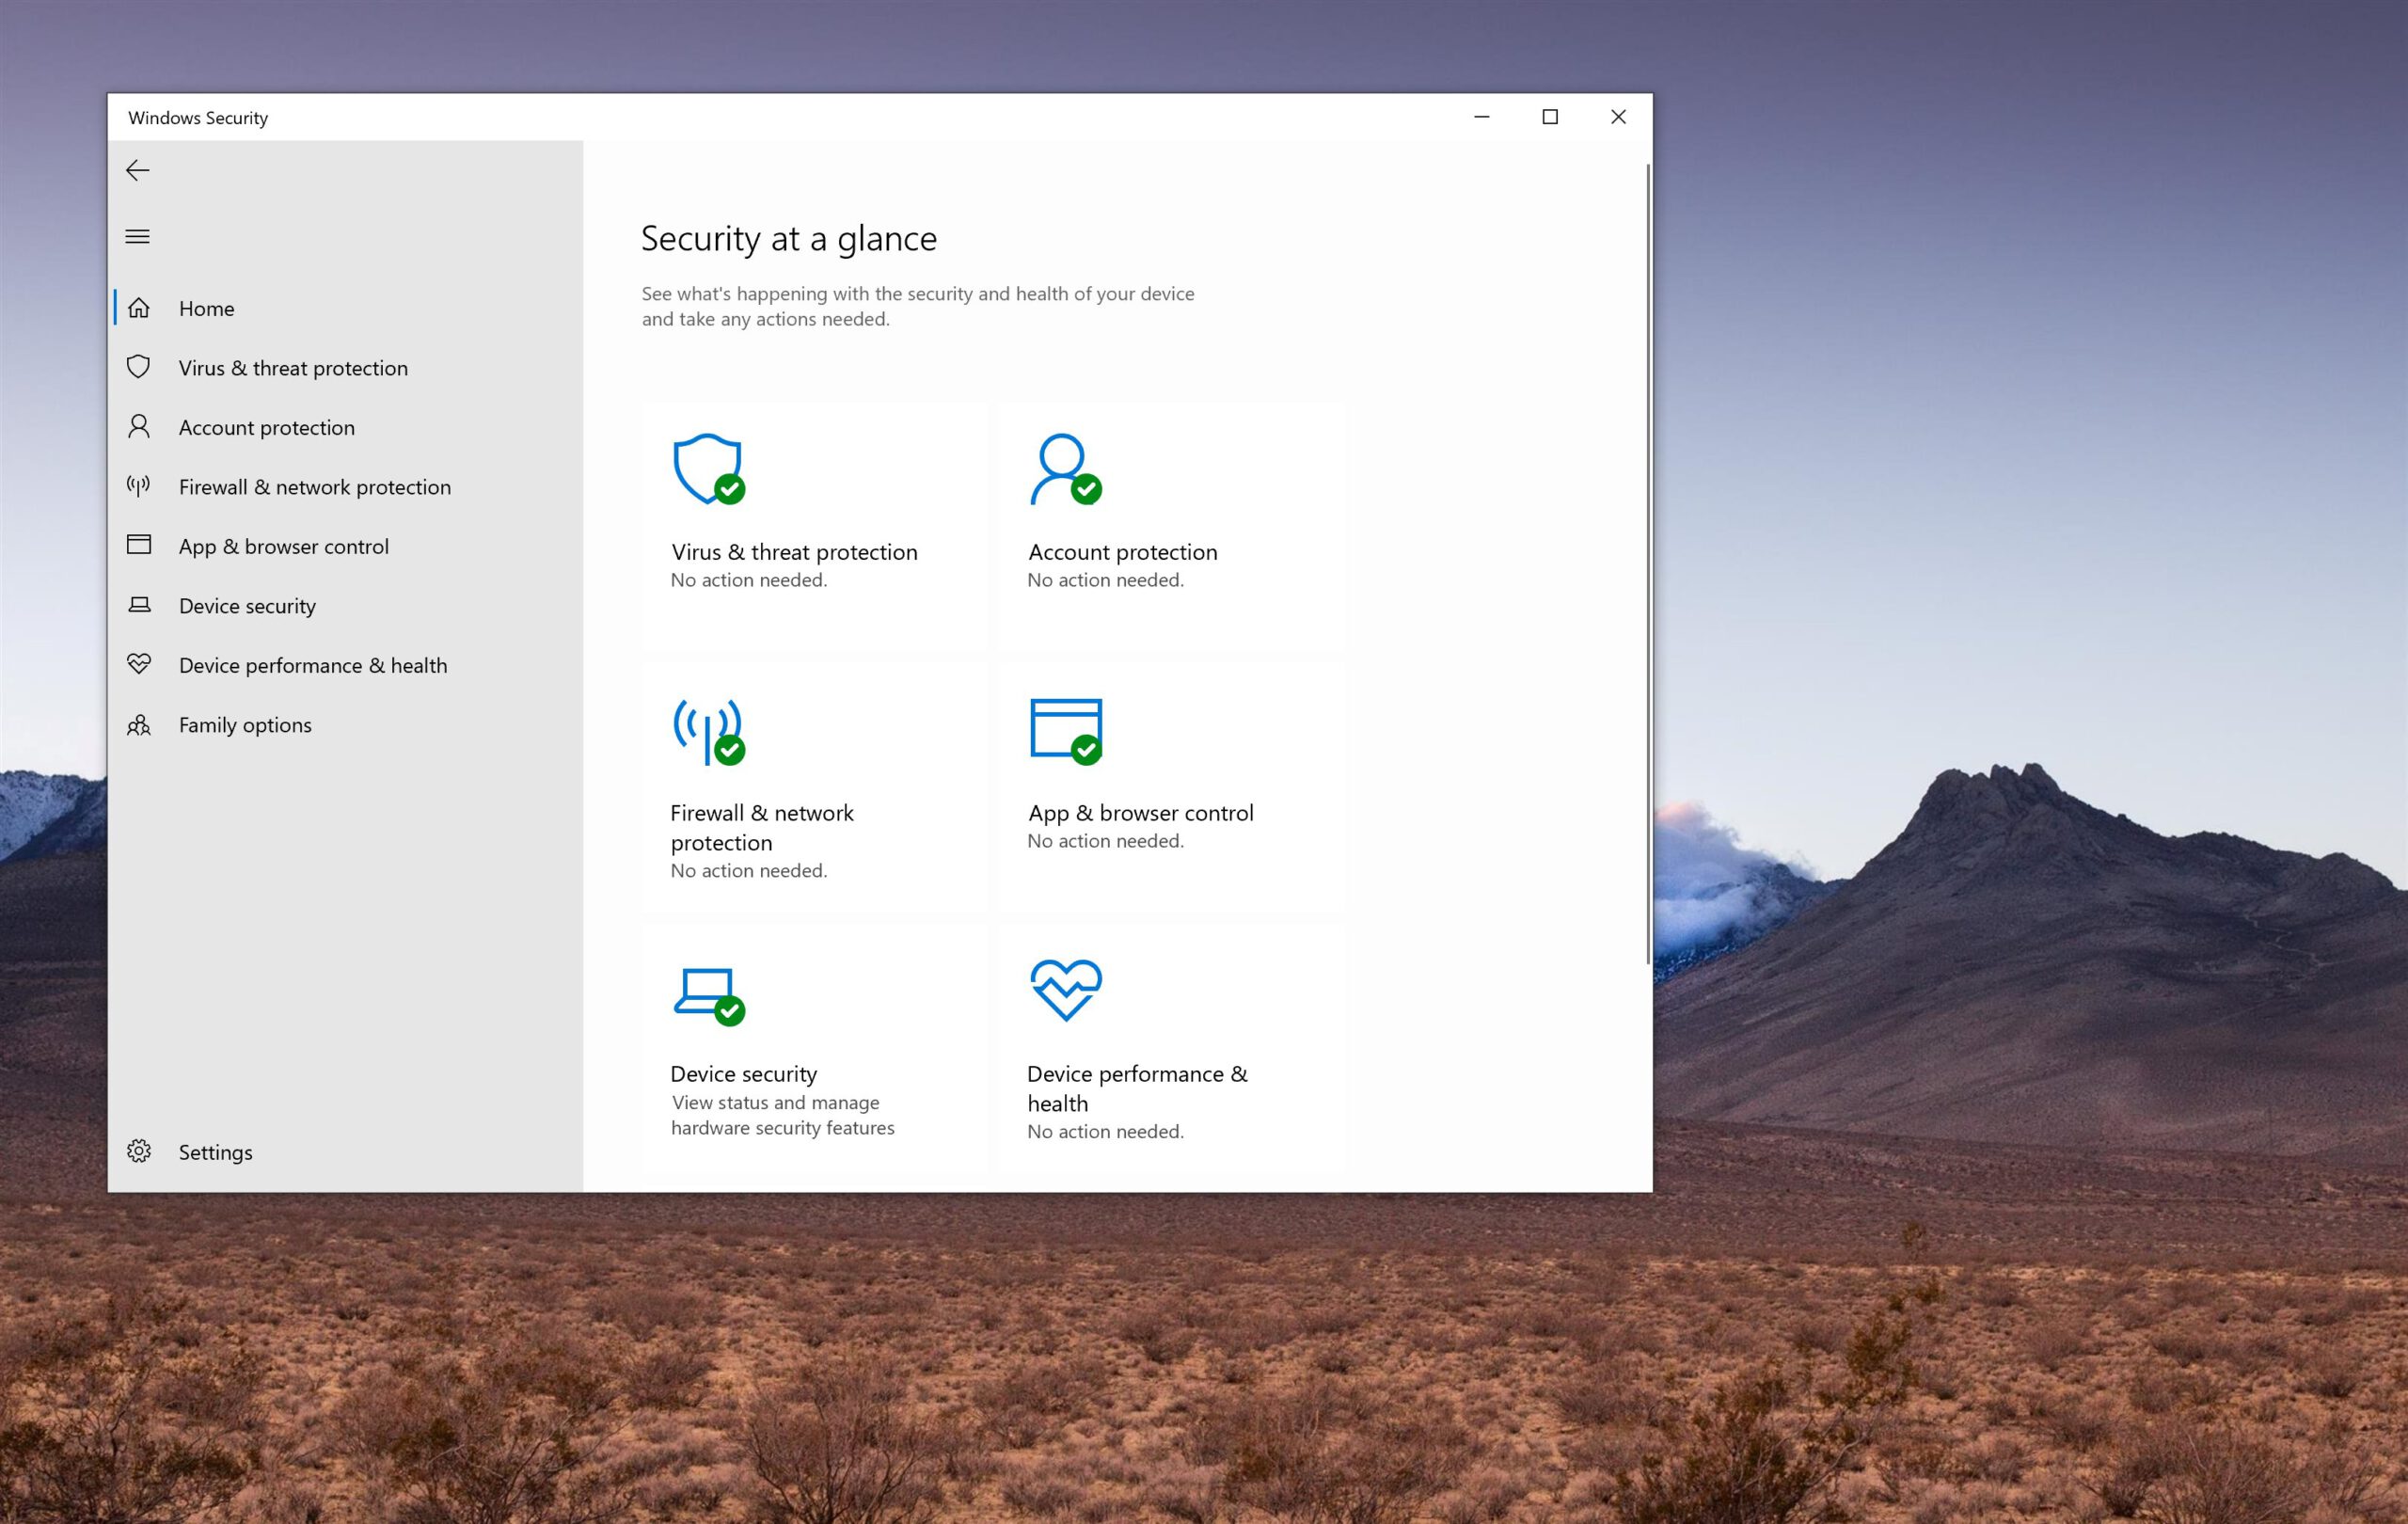
Task: Select the shield Virus & threat protection sidebar icon
Action: tap(140, 367)
